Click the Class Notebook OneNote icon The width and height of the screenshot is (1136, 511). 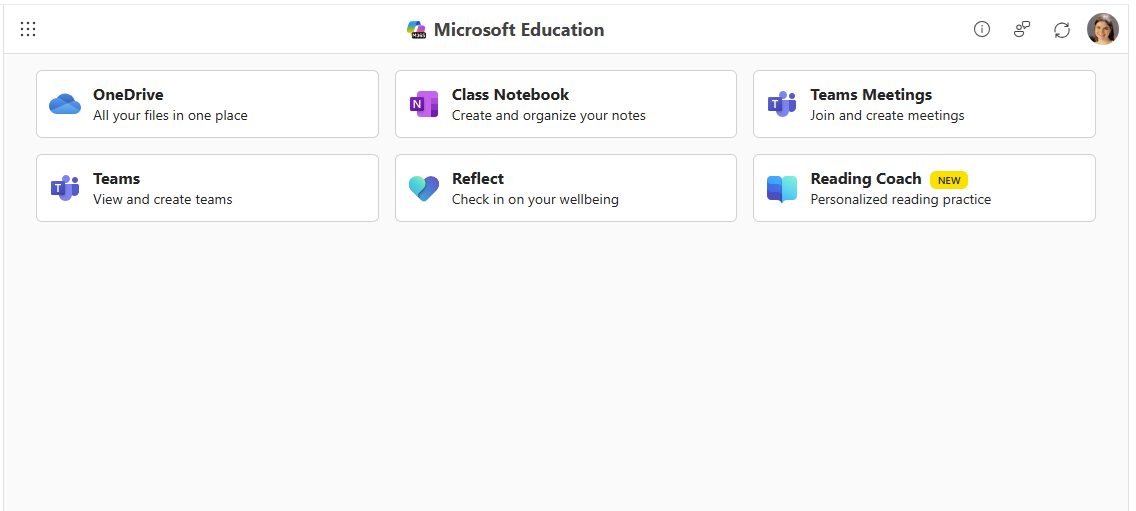(x=424, y=104)
